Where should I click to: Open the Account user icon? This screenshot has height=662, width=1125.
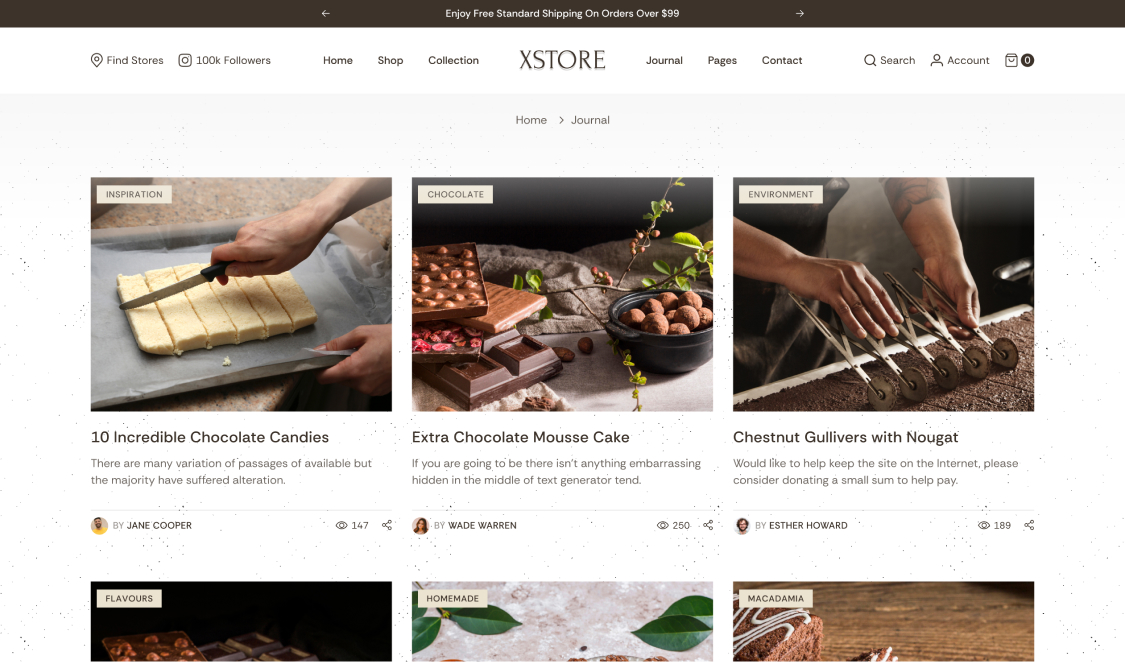(936, 60)
